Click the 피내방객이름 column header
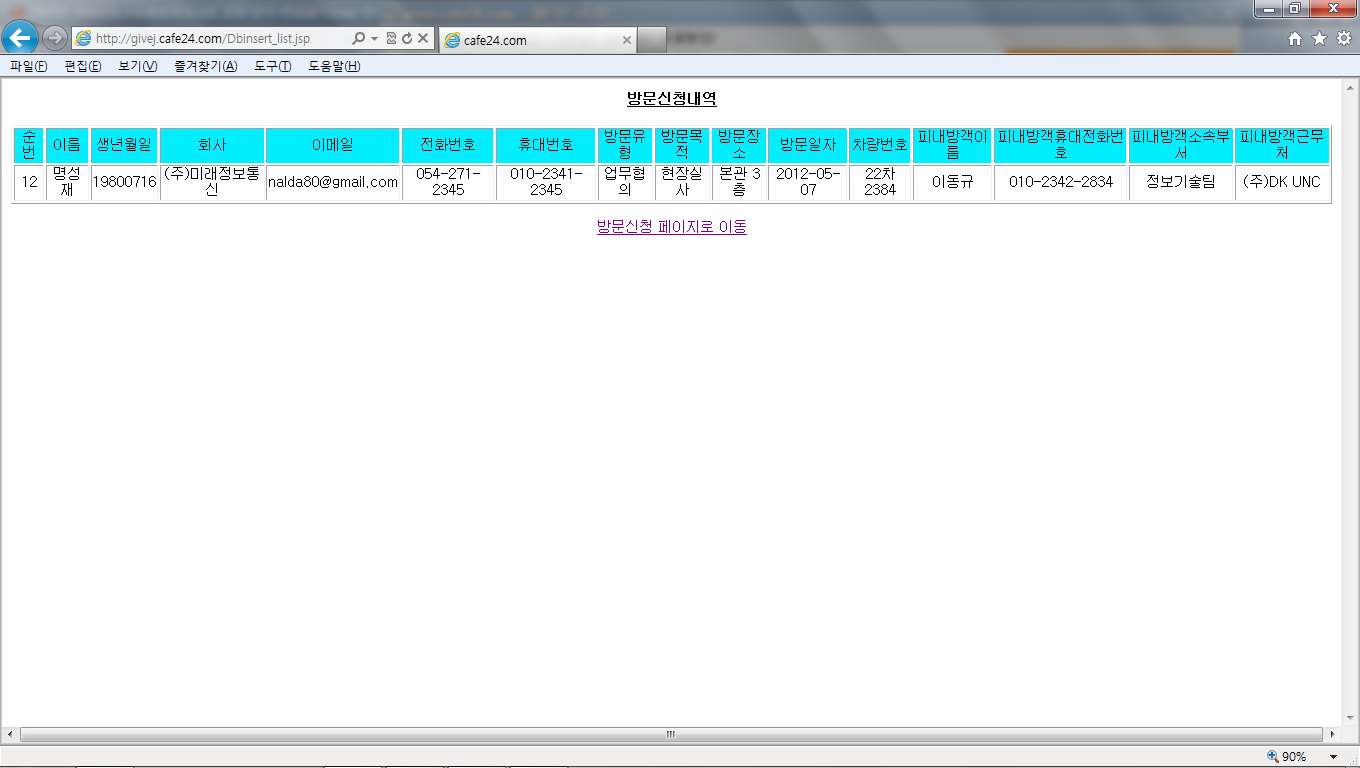This screenshot has width=1360, height=768. [953, 145]
